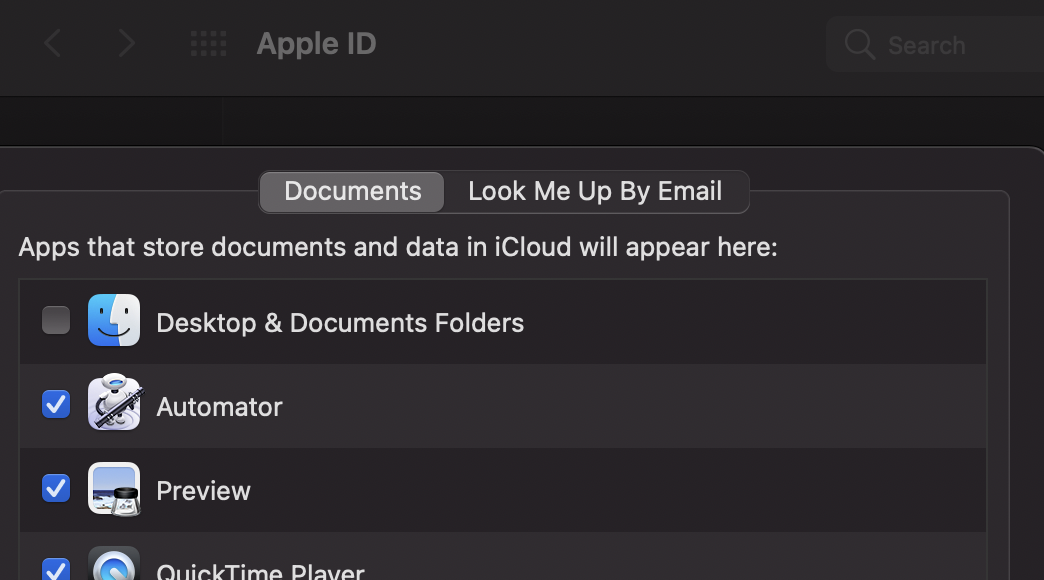Show all preferences grid icon
1044x580 pixels.
(x=208, y=43)
